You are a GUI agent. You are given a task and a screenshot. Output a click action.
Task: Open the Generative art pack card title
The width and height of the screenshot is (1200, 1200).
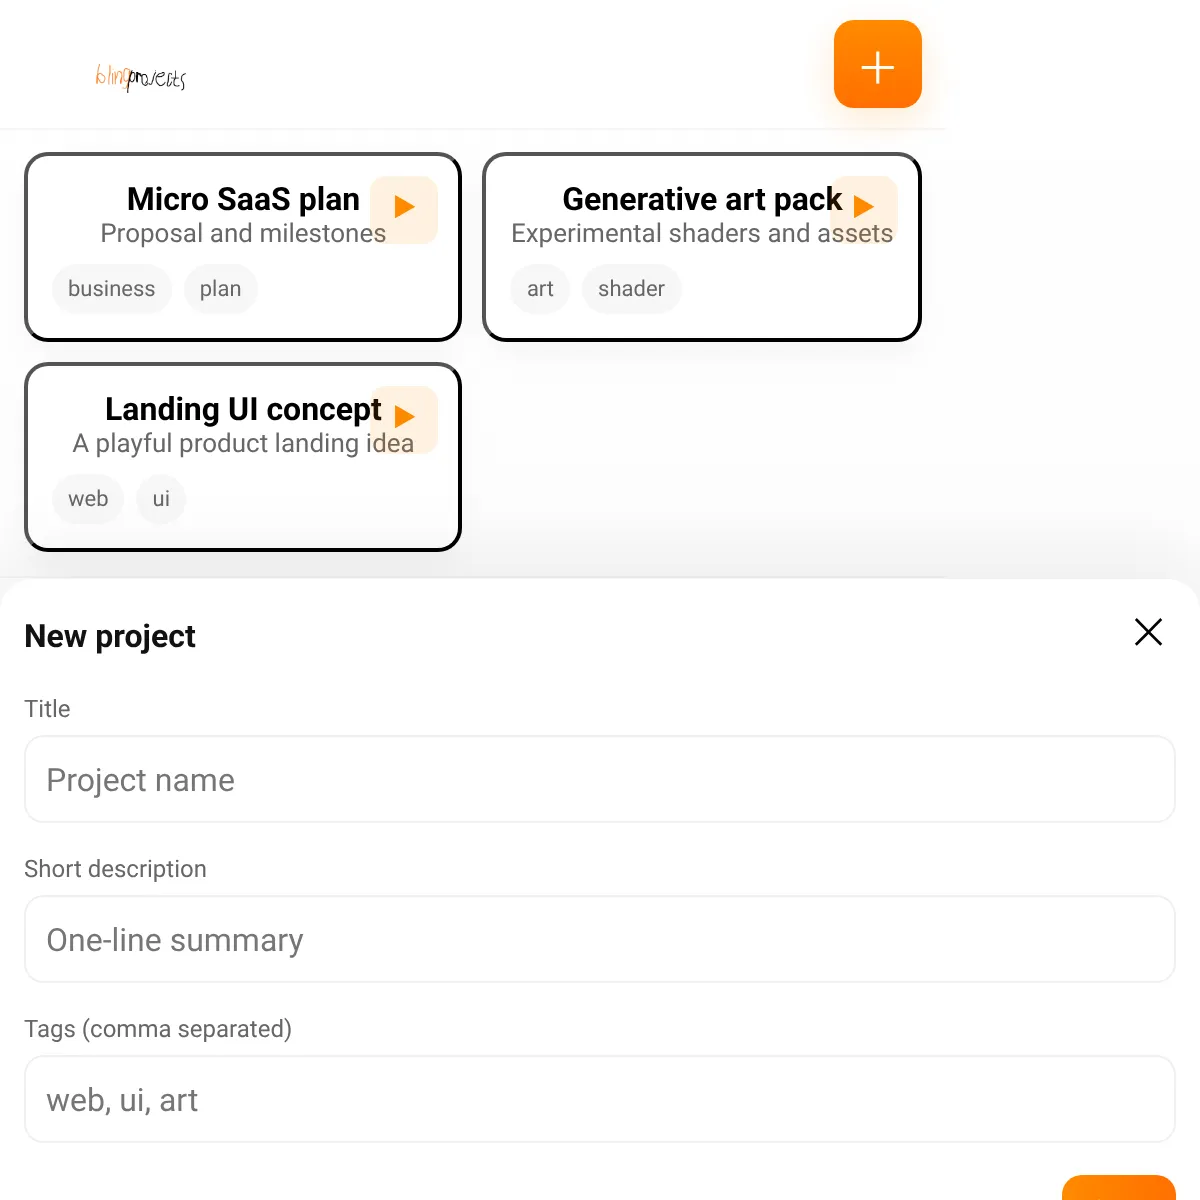(702, 199)
